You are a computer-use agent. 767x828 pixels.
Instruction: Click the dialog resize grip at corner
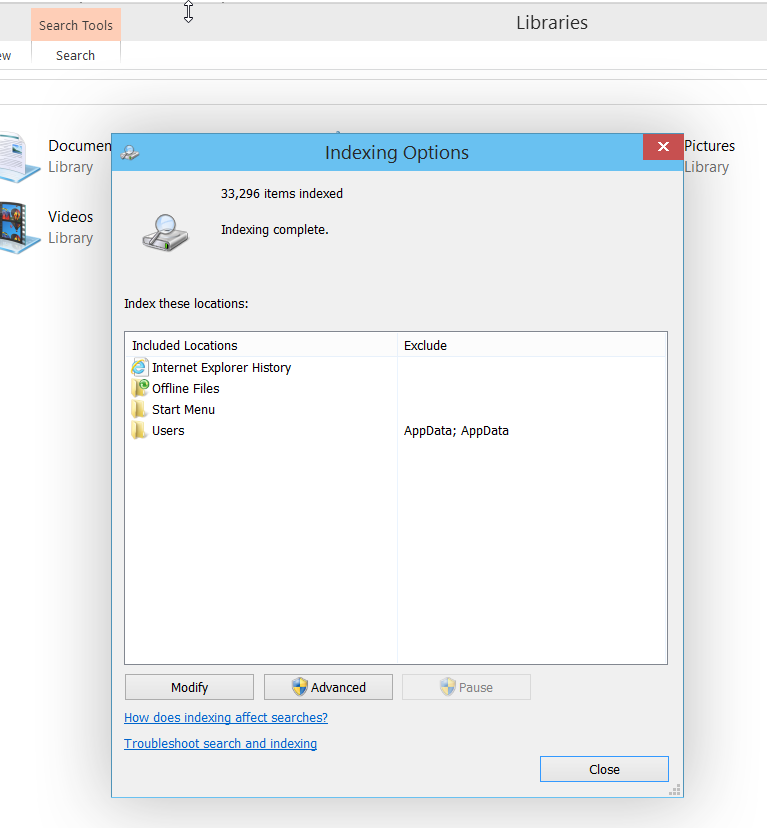[x=675, y=790]
